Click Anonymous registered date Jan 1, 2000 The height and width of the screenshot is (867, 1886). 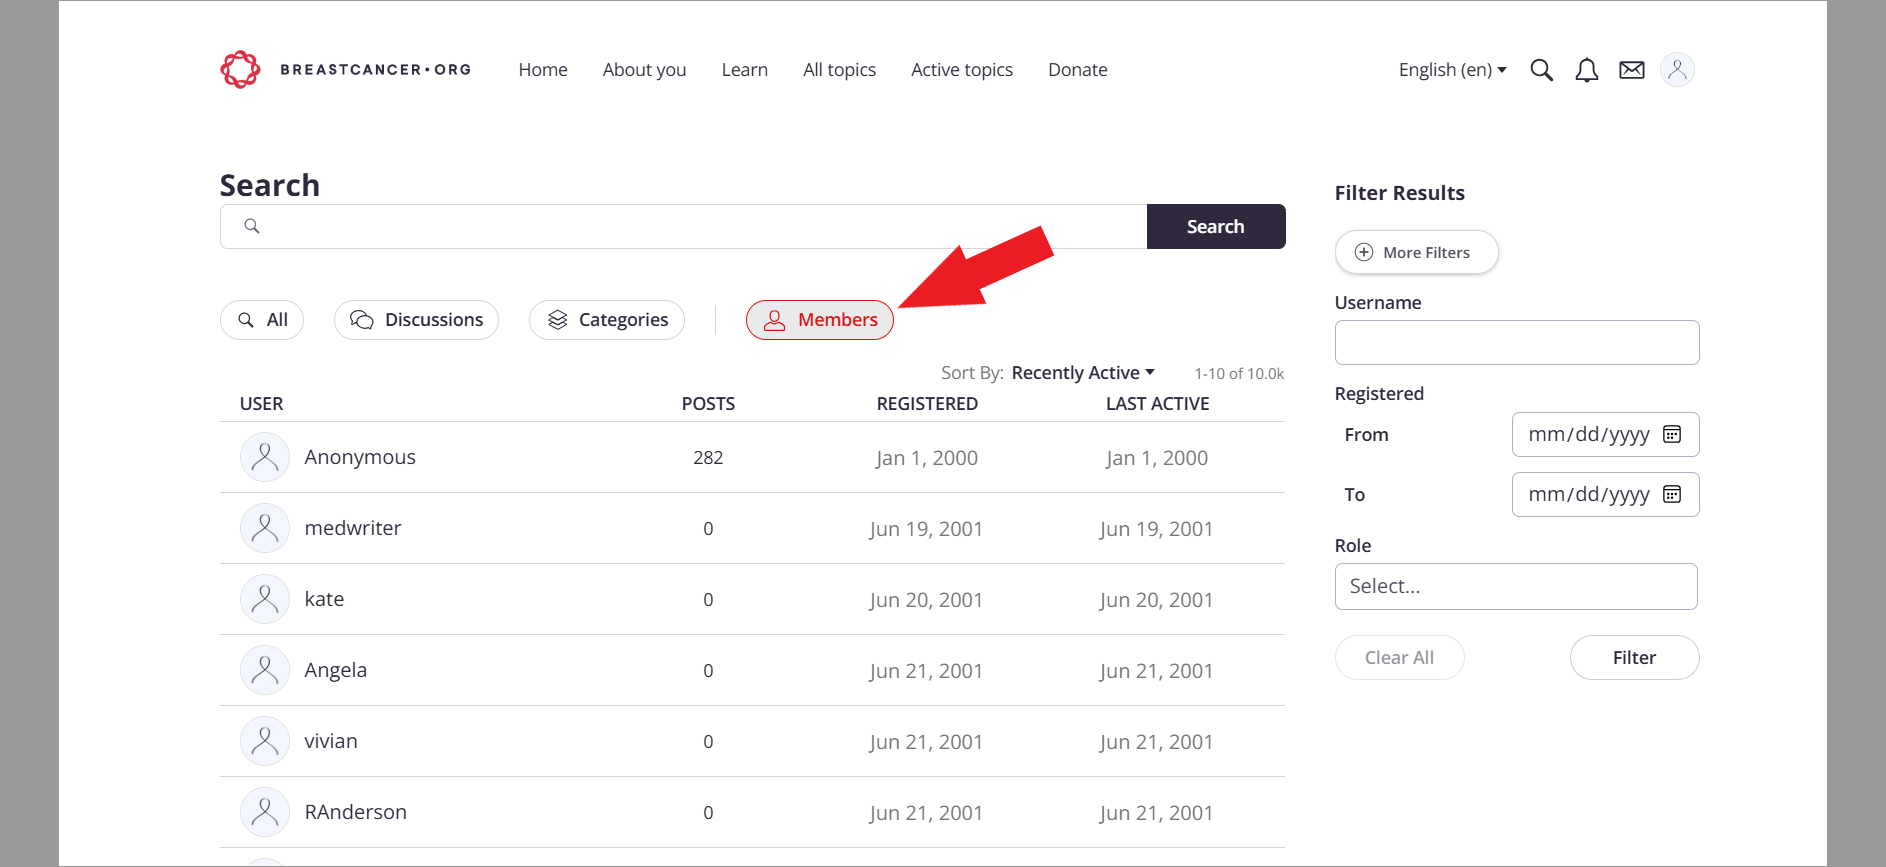[x=927, y=458]
